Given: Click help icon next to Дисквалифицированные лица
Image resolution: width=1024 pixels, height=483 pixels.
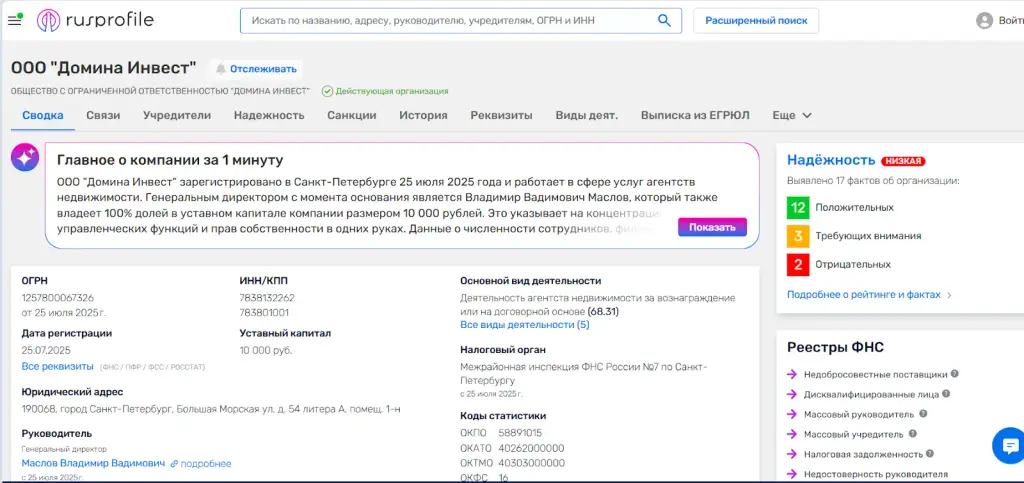Looking at the screenshot, I should pos(946,394).
